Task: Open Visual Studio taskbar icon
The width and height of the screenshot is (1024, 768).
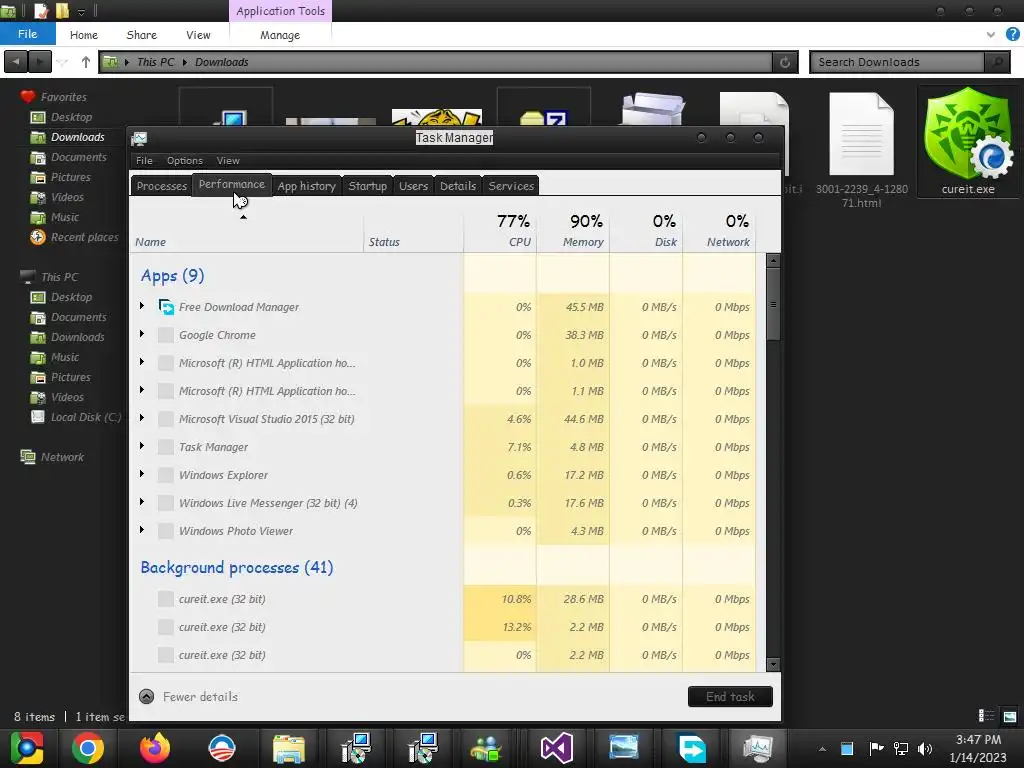Action: point(556,748)
